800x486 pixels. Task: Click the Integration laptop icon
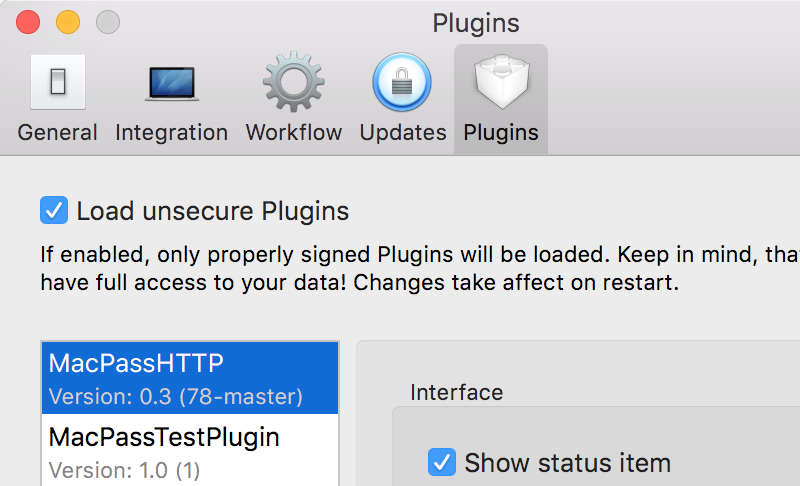point(171,83)
